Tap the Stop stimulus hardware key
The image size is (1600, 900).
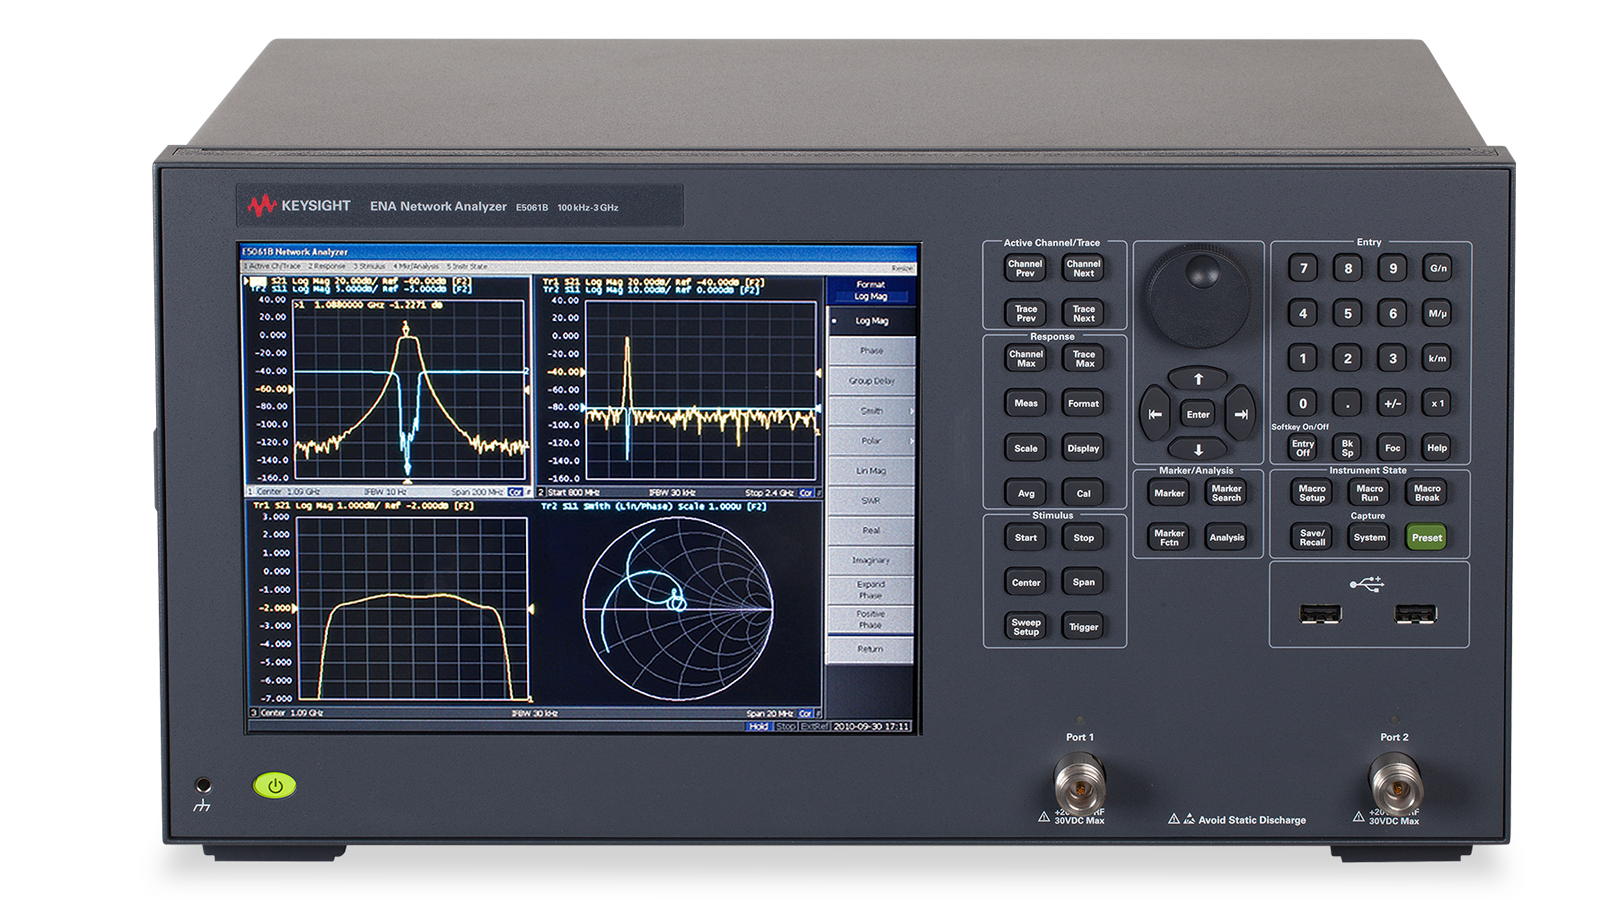click(1083, 537)
